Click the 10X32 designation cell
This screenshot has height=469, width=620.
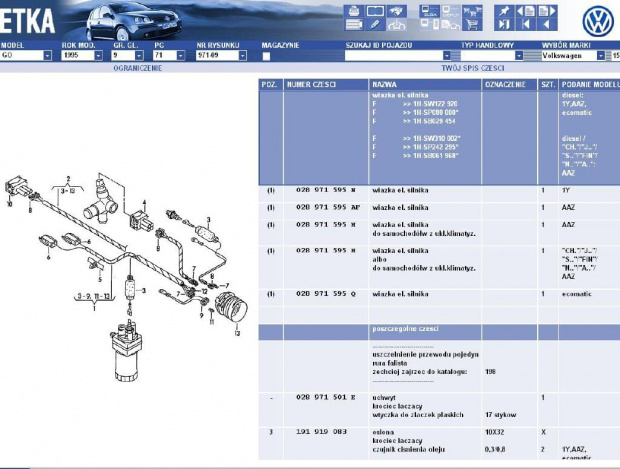(x=495, y=432)
